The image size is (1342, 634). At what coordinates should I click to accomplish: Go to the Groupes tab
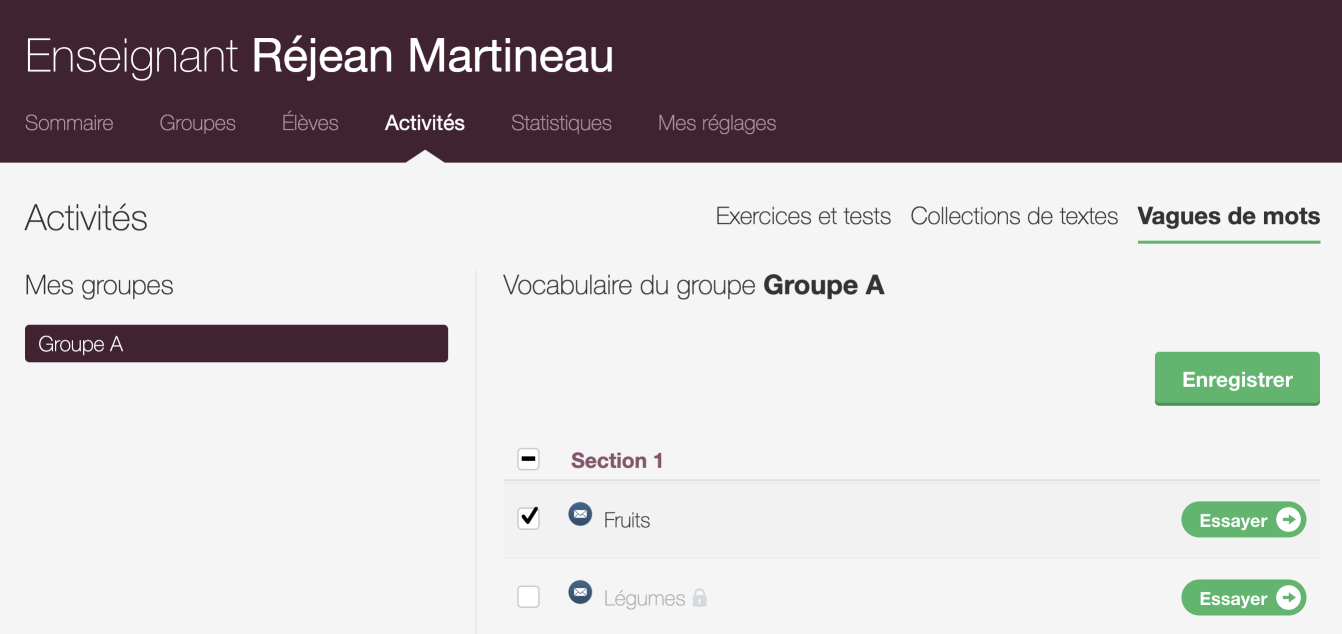coord(198,123)
